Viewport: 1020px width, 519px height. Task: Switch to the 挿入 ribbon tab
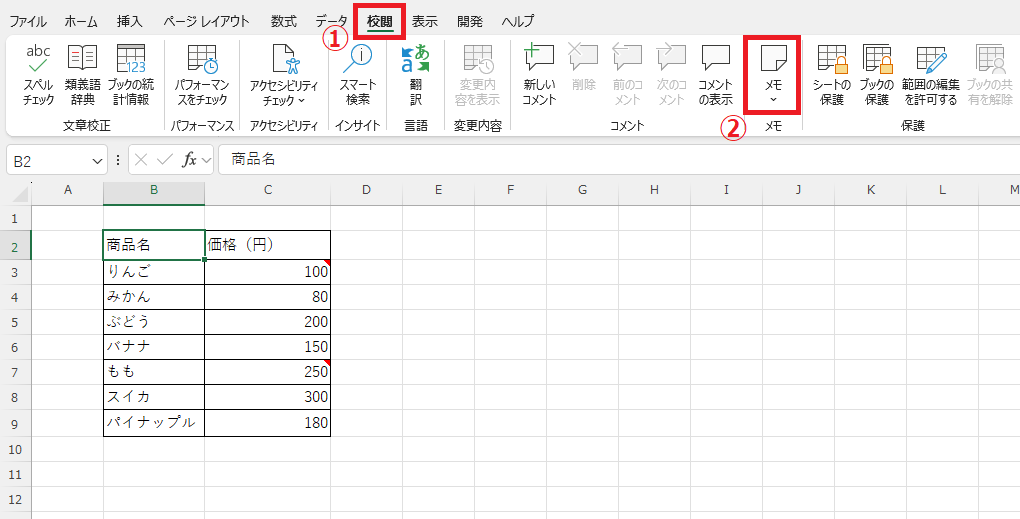click(129, 21)
